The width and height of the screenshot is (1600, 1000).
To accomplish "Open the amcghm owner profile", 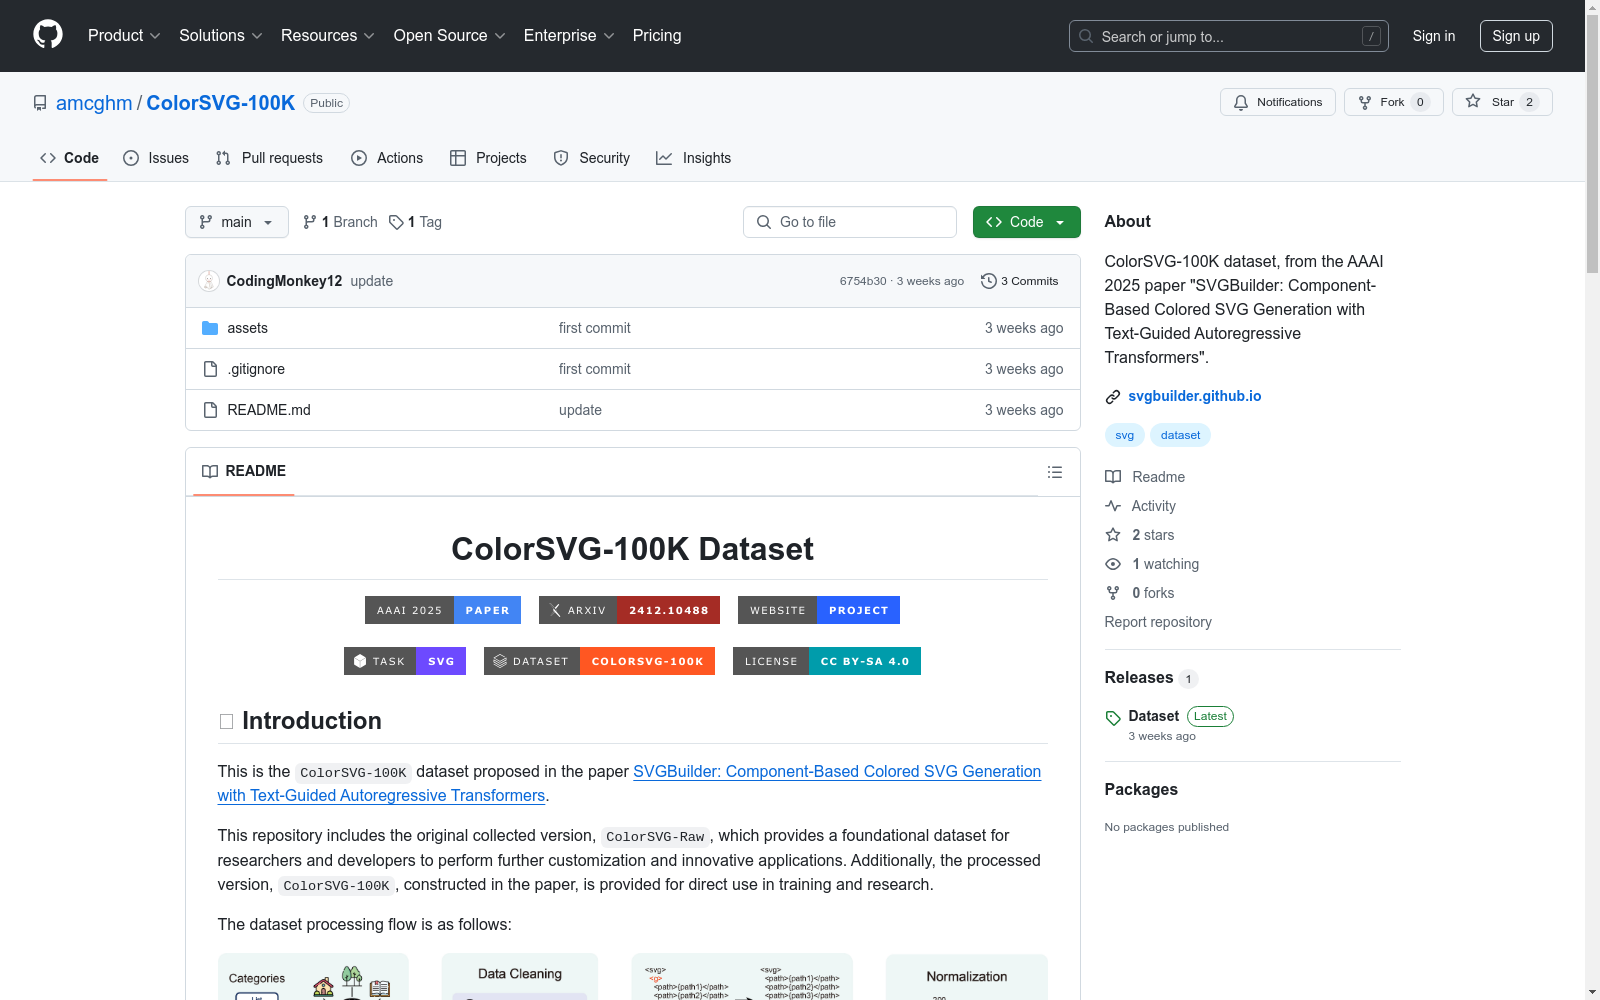I will pyautogui.click(x=94, y=103).
